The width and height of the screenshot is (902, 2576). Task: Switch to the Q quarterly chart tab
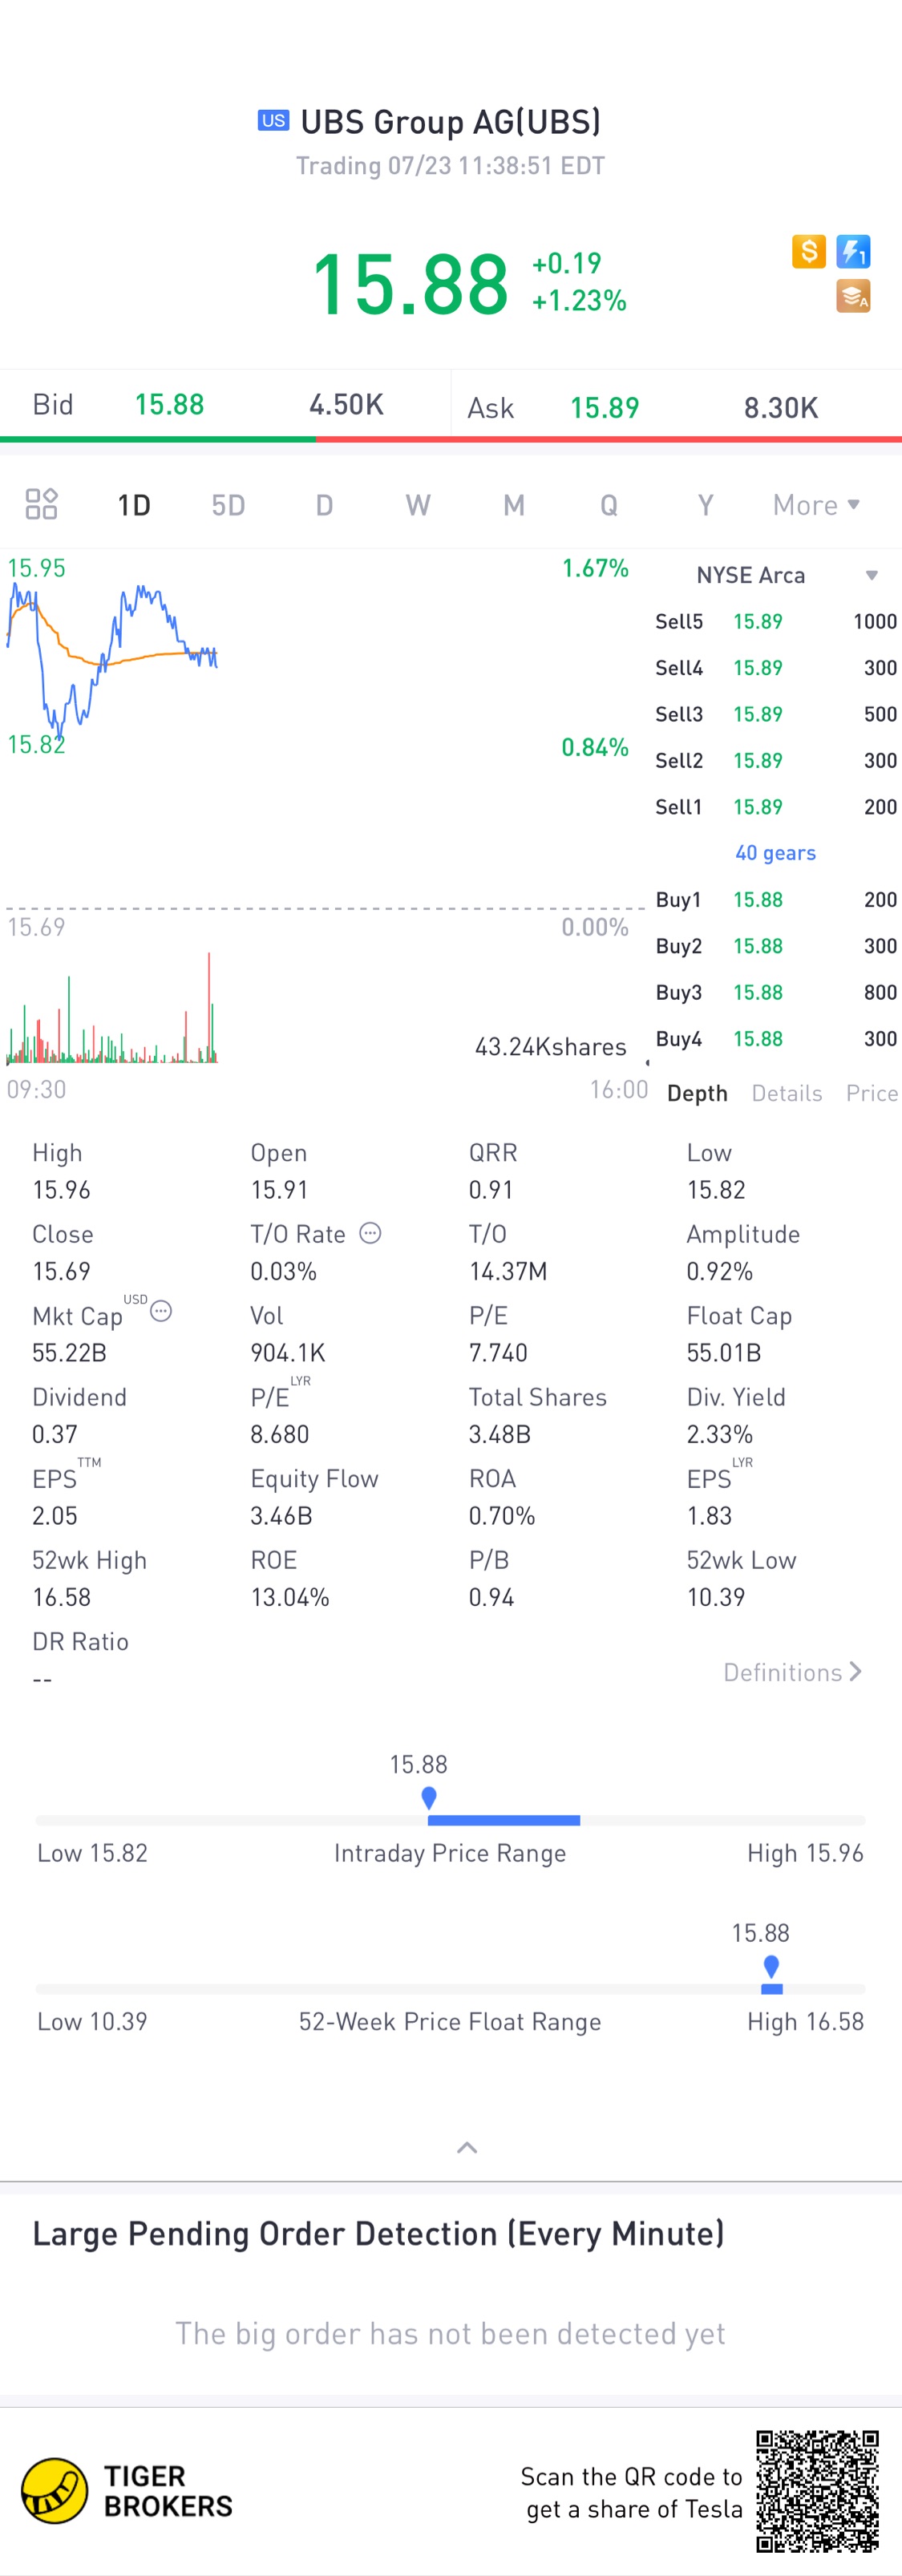tap(608, 505)
